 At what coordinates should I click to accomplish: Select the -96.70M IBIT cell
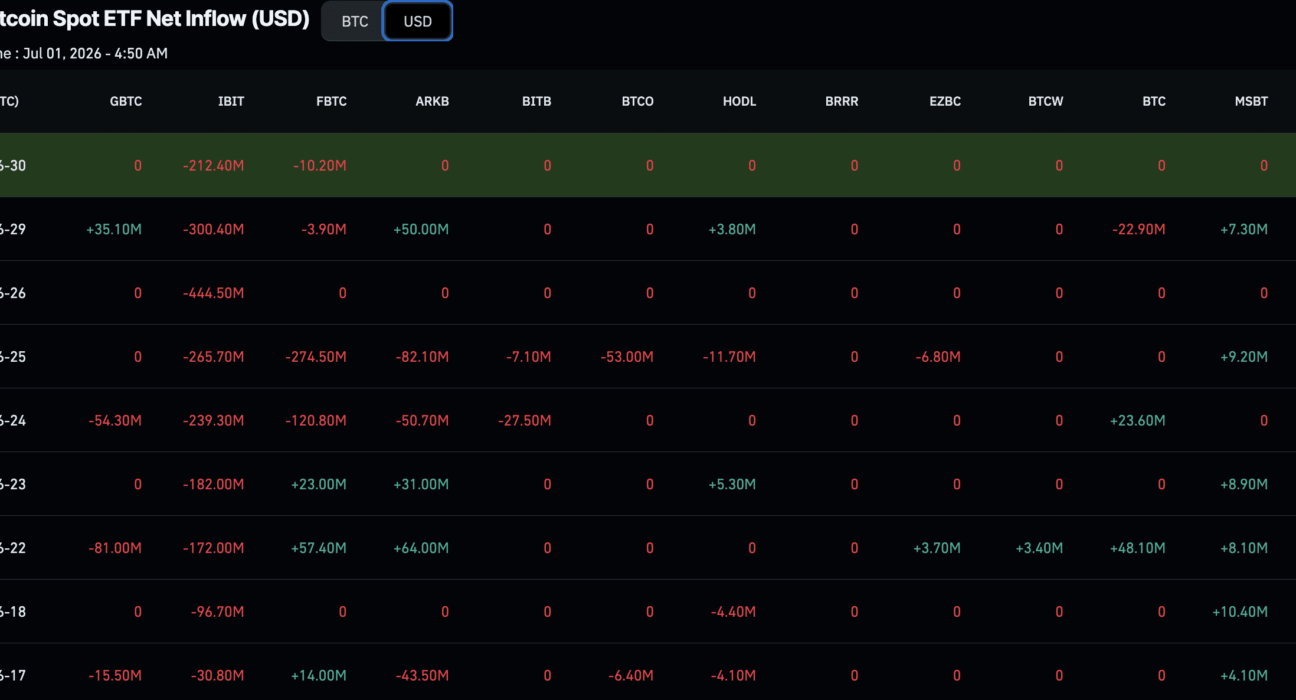tap(217, 612)
